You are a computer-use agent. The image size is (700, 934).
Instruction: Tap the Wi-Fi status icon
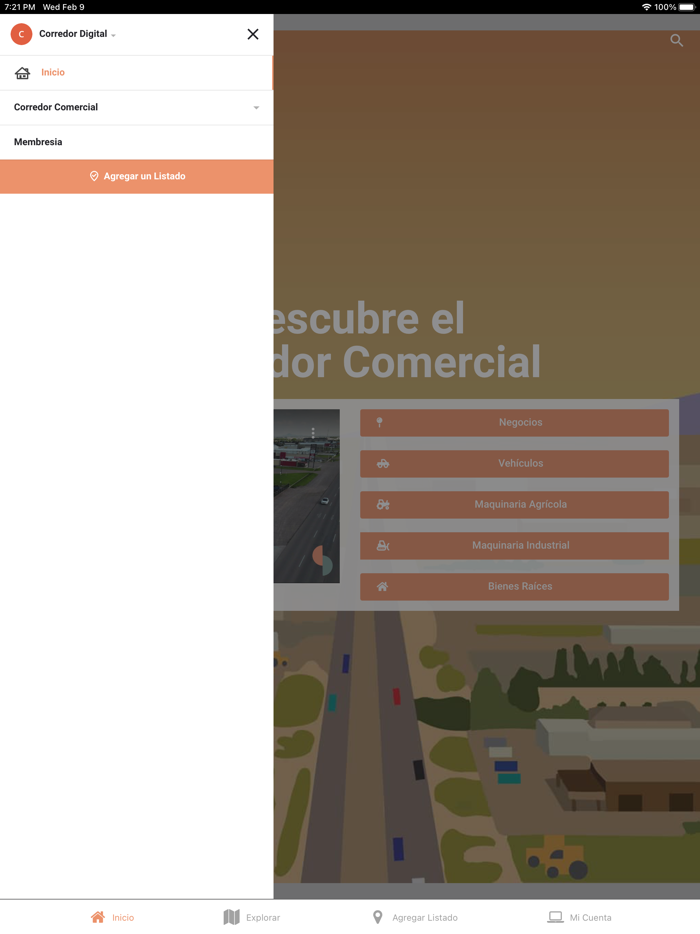pyautogui.click(x=646, y=7)
